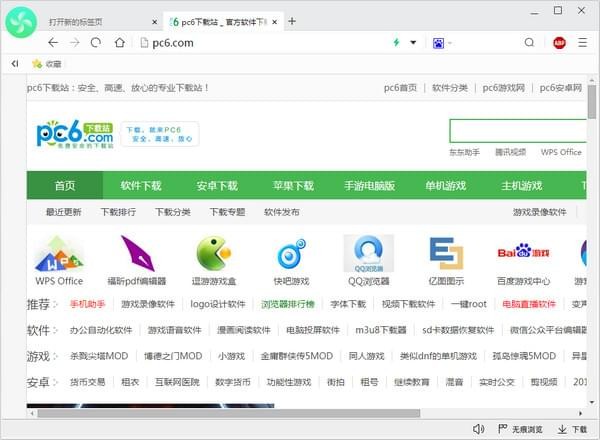Click the pc6 site search box
Screen dimensions: 600x440
tap(518, 130)
